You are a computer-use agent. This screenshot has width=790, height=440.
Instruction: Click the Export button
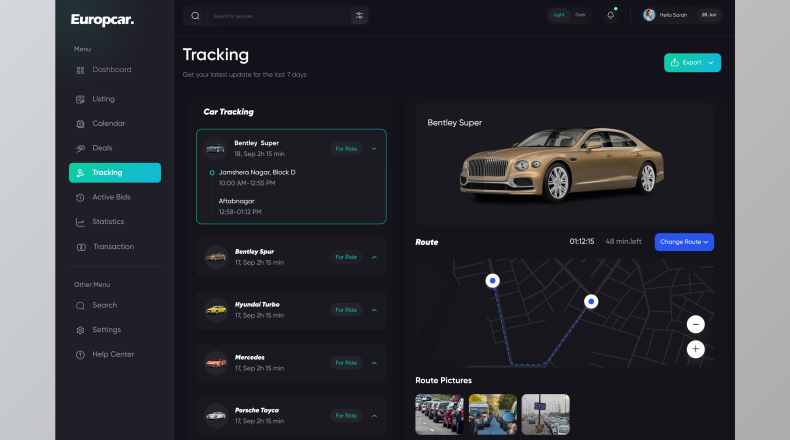click(x=692, y=62)
